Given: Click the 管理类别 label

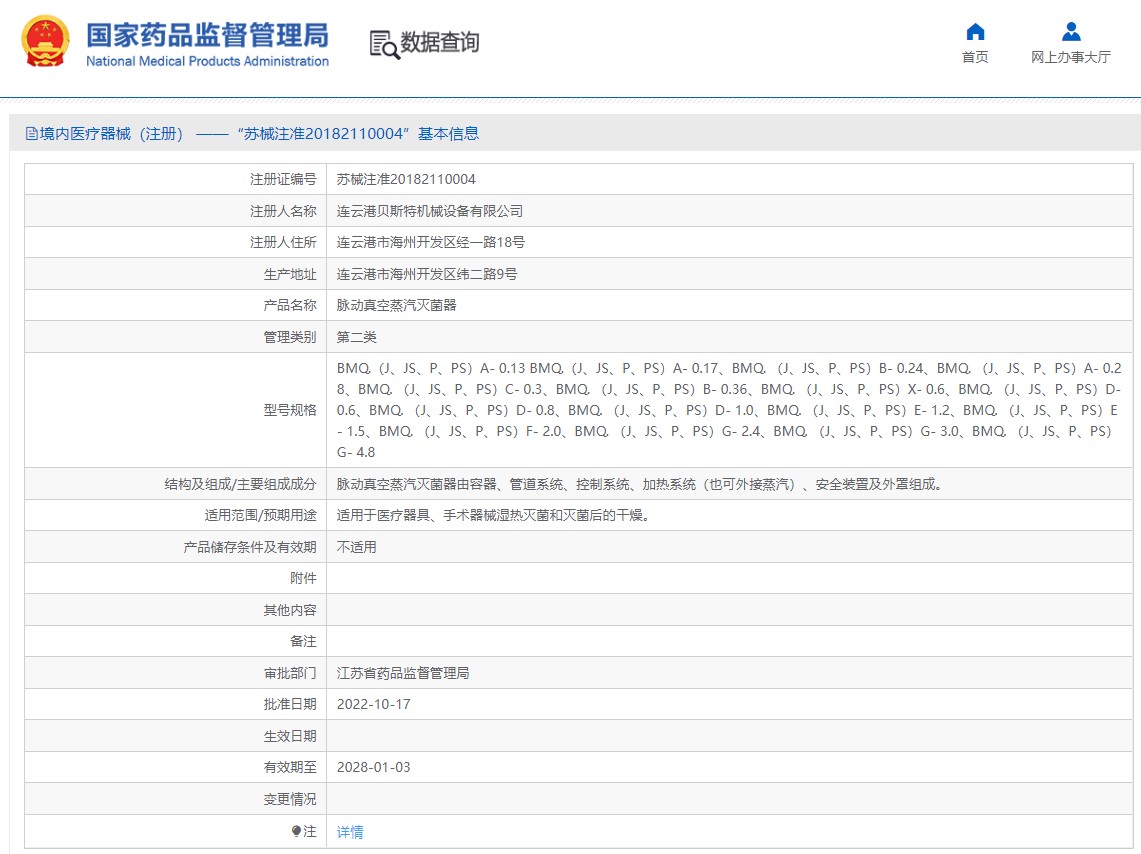Looking at the screenshot, I should (x=290, y=337).
